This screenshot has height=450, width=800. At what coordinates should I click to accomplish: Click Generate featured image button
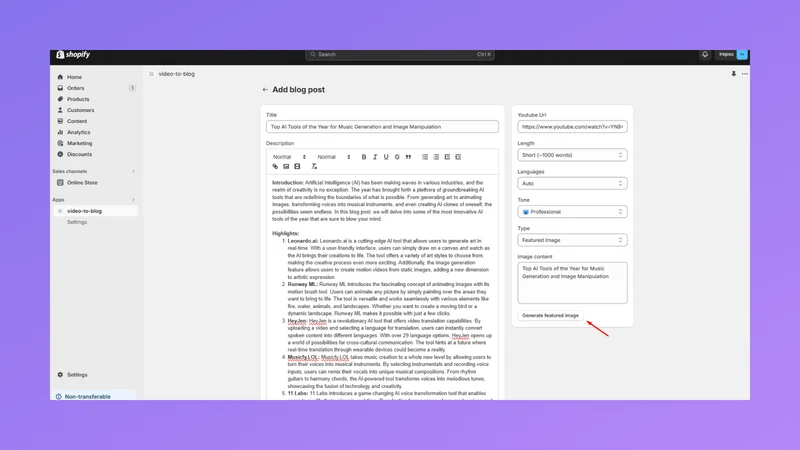(550, 315)
